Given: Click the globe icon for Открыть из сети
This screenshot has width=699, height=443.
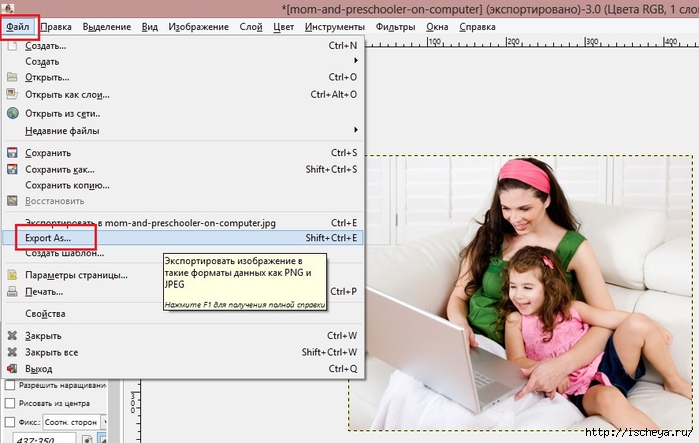Looking at the screenshot, I should click(x=12, y=113).
